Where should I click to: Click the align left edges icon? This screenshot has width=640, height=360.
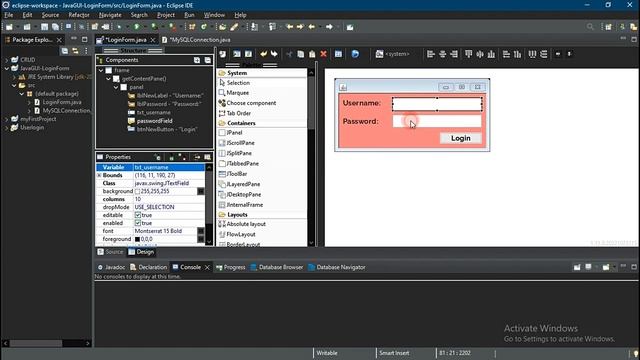[x=431, y=54]
